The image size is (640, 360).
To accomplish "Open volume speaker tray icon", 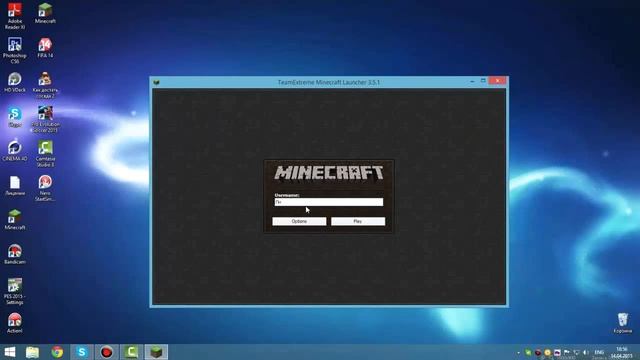I will pos(586,352).
